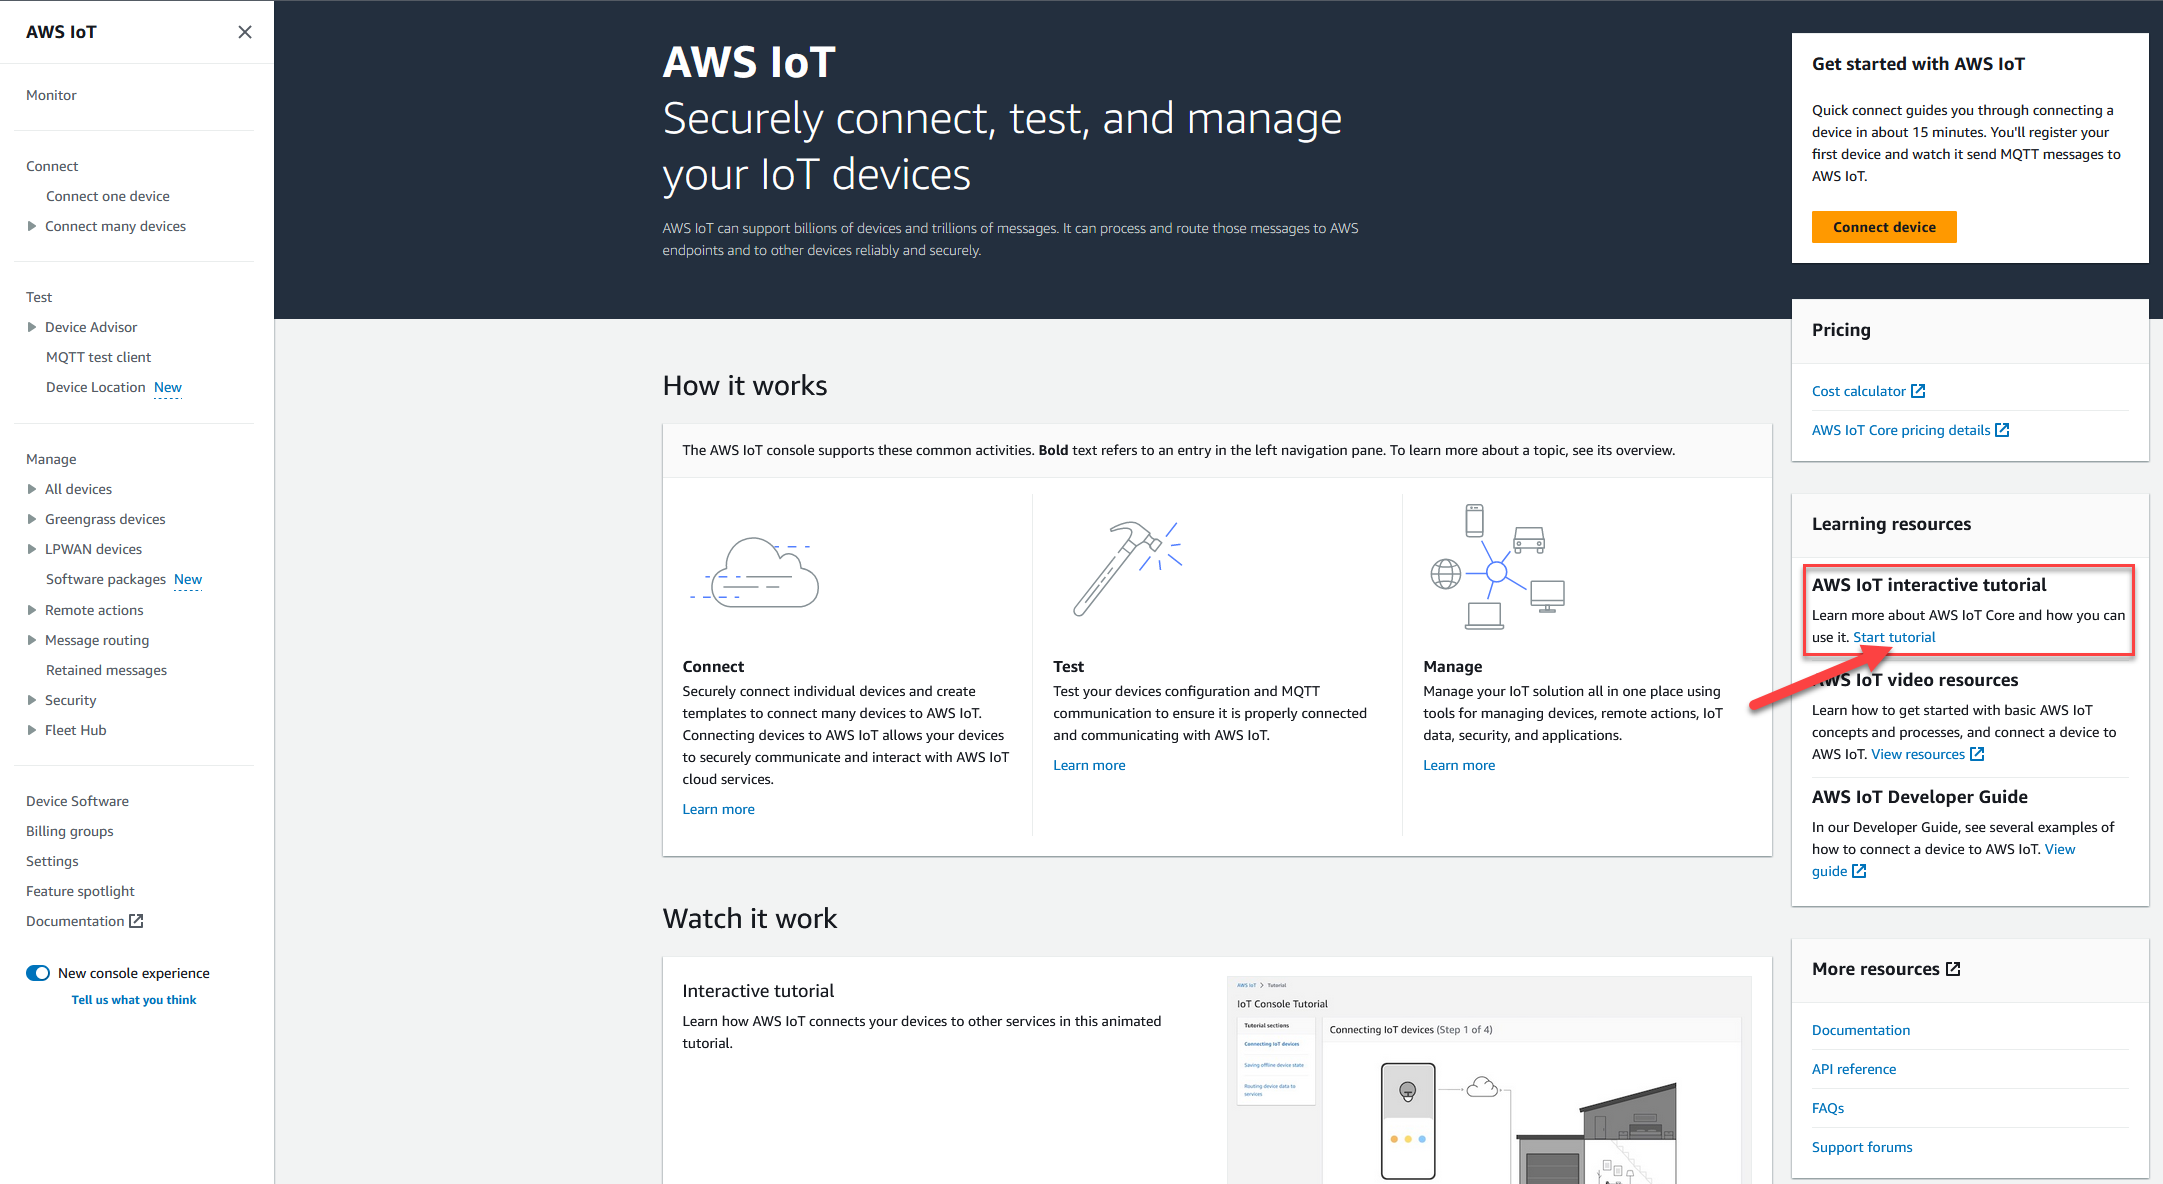Click the Connect device button

coord(1883,226)
